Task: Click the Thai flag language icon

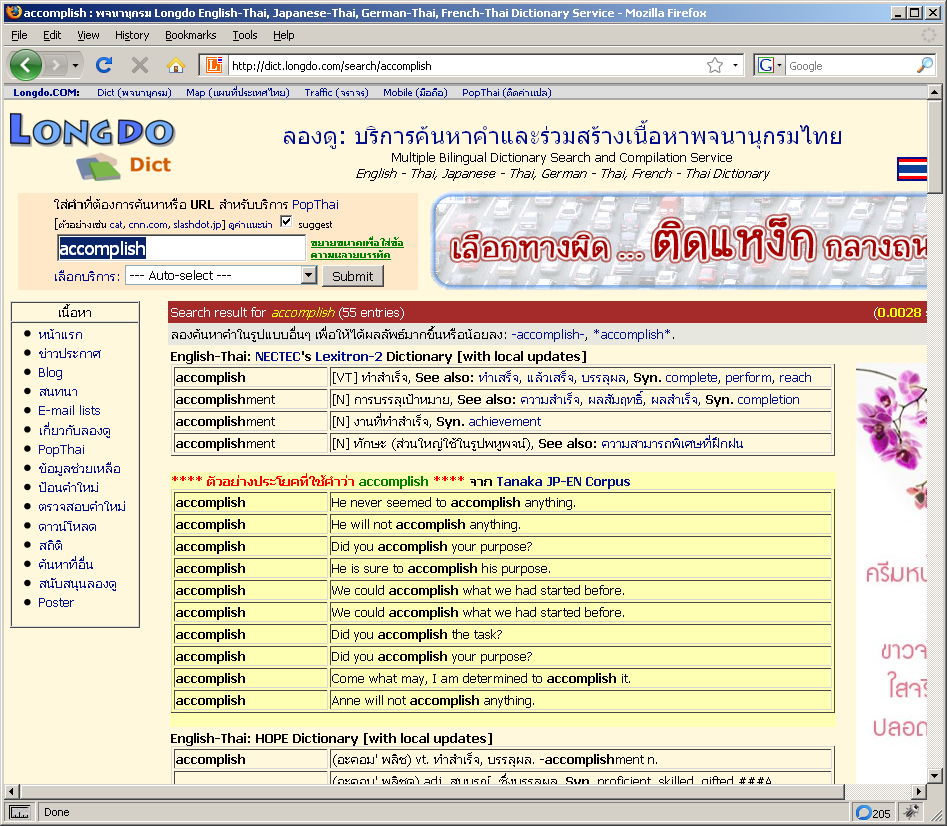Action: coord(912,168)
